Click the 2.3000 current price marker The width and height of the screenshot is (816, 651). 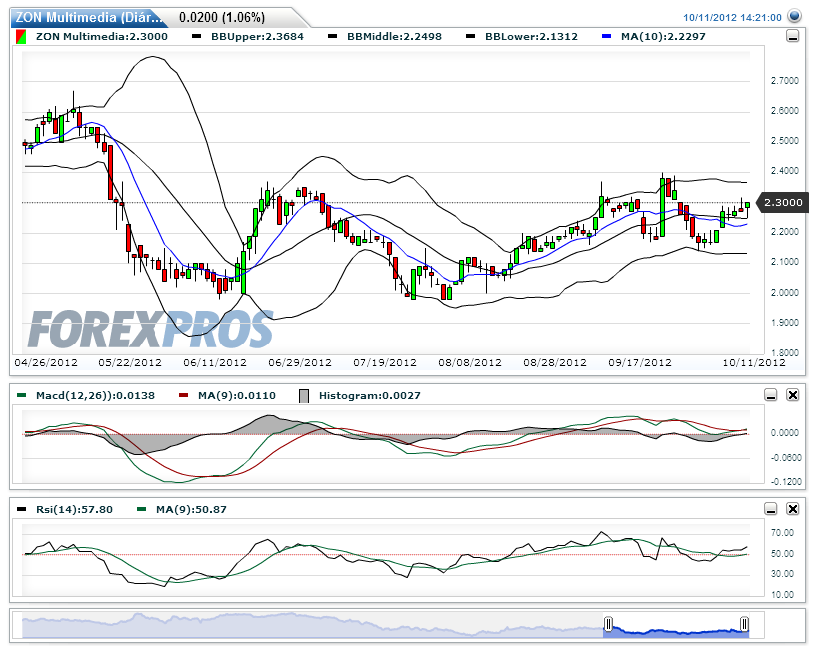(x=782, y=202)
